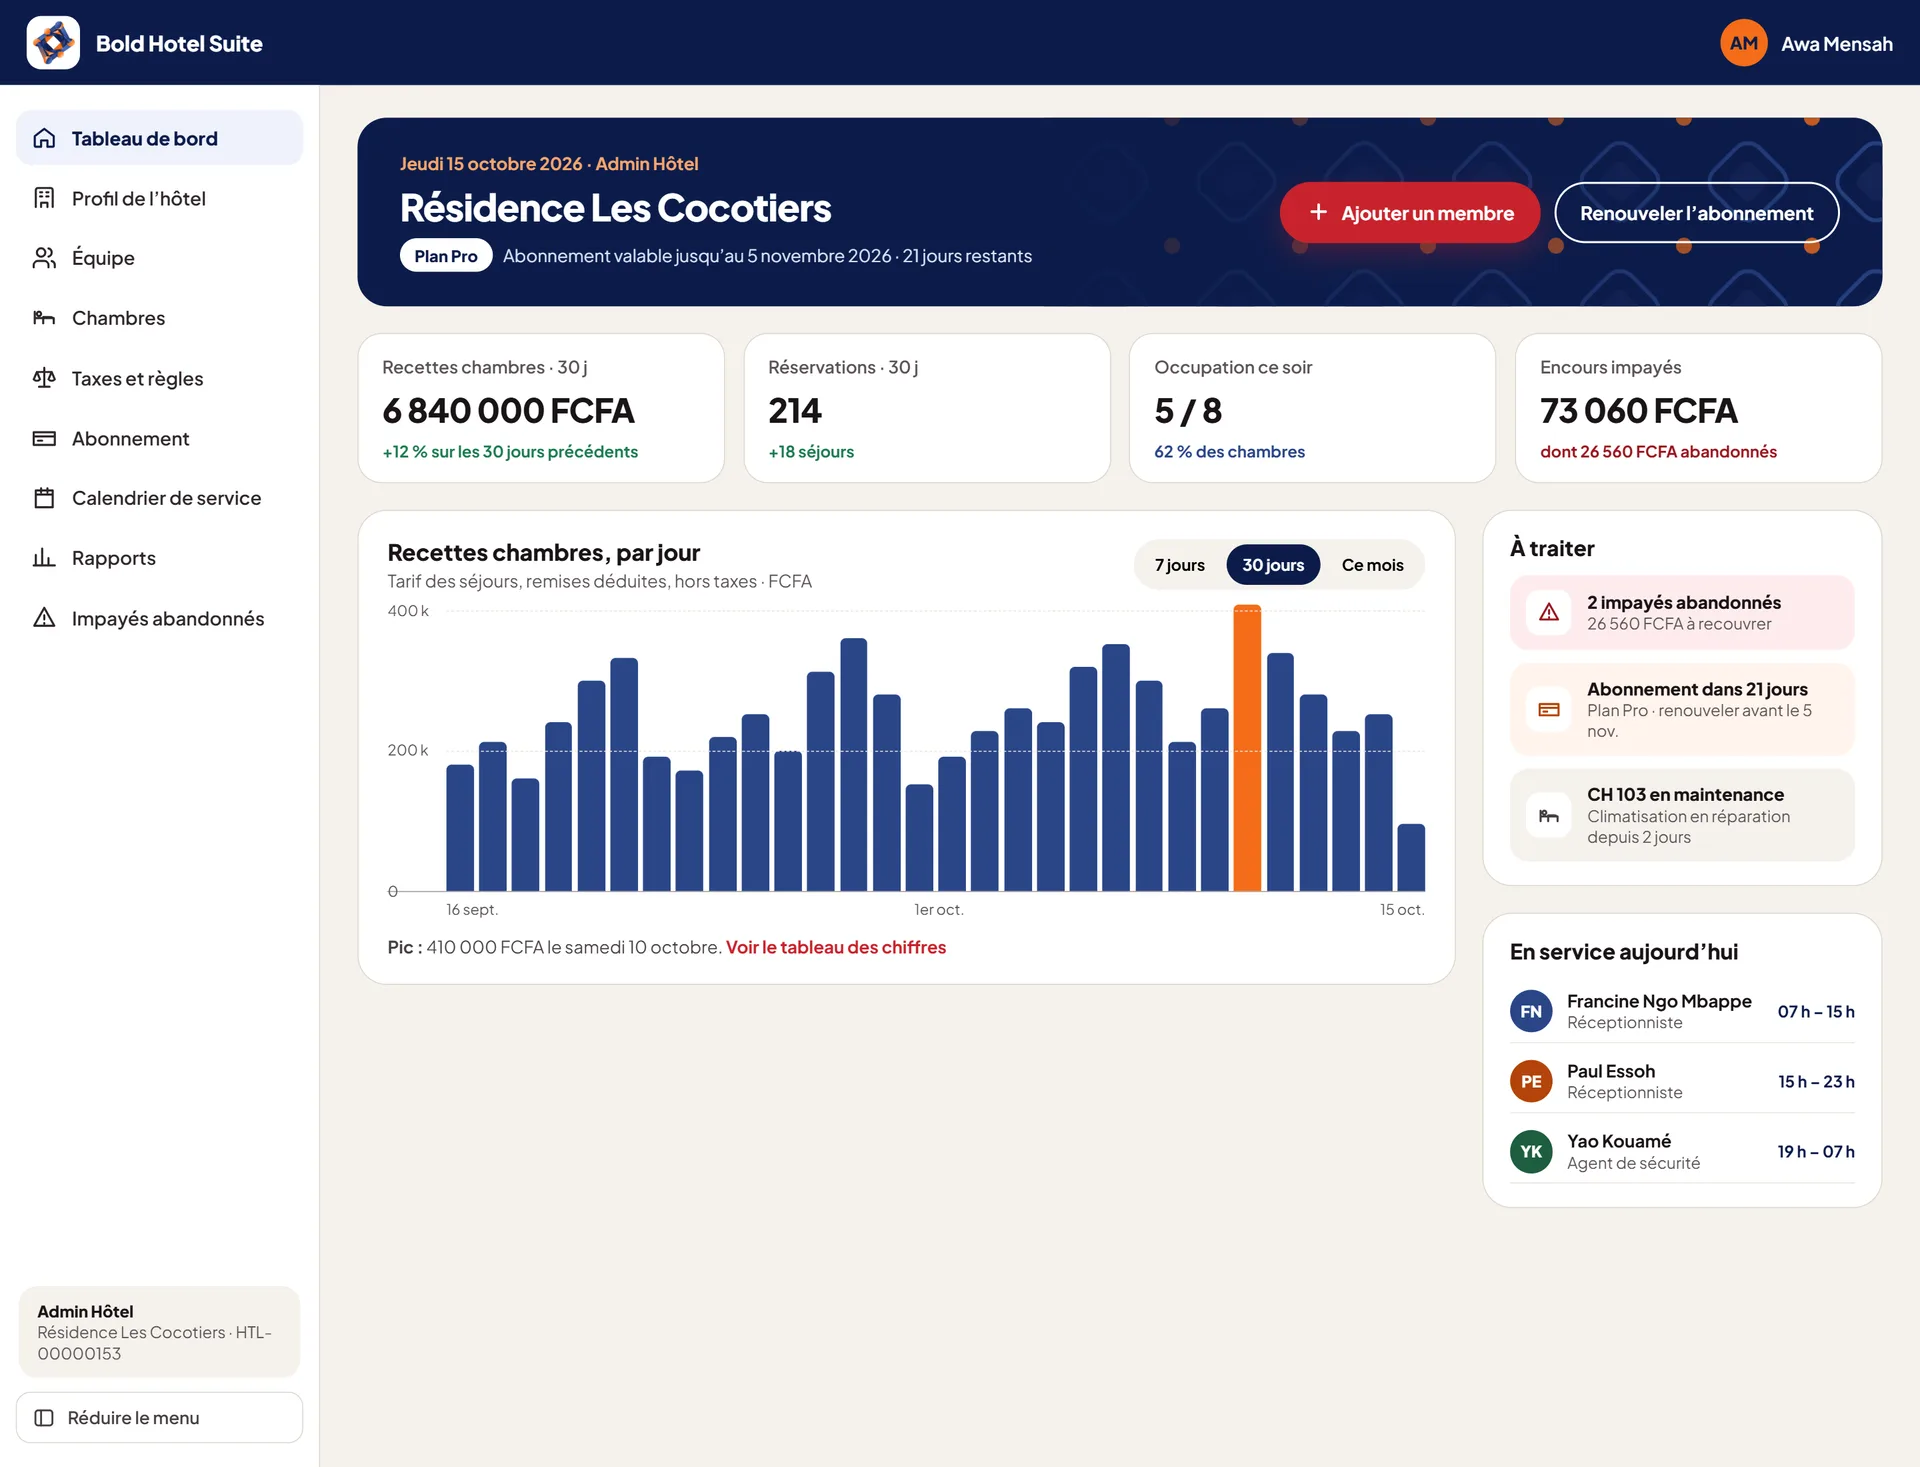Open the AM user avatar
This screenshot has height=1467, width=1920.
coord(1743,43)
